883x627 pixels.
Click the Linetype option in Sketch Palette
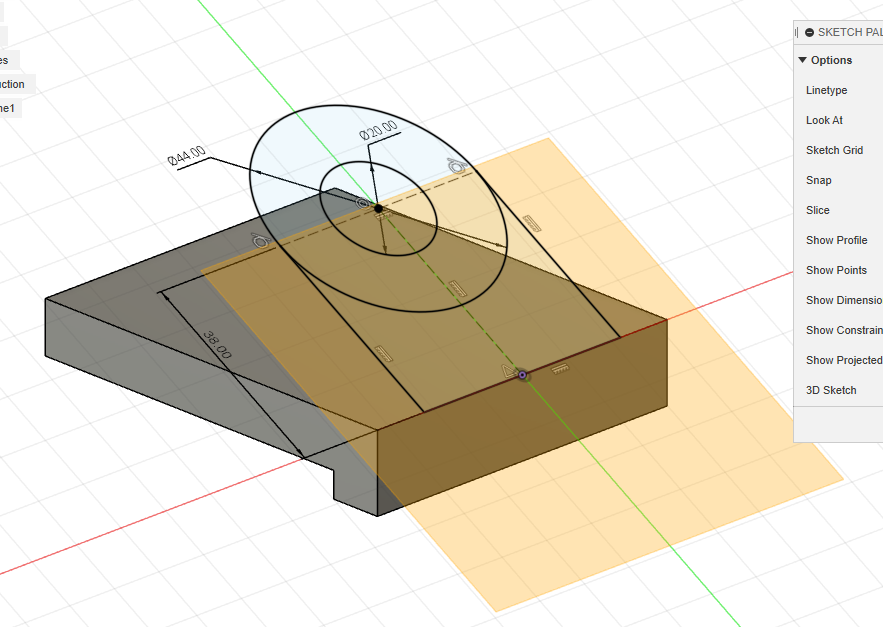coord(826,90)
